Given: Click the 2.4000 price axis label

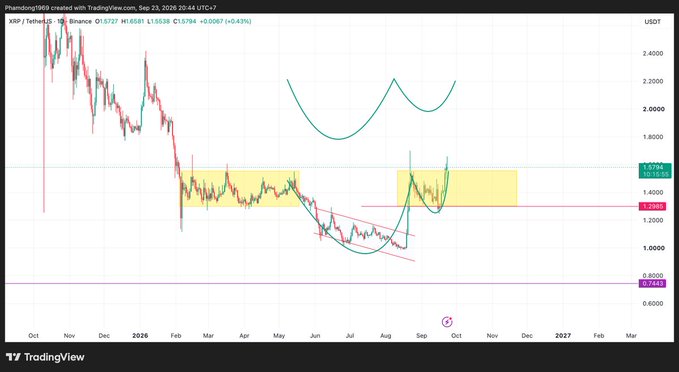Looking at the screenshot, I should point(653,54).
